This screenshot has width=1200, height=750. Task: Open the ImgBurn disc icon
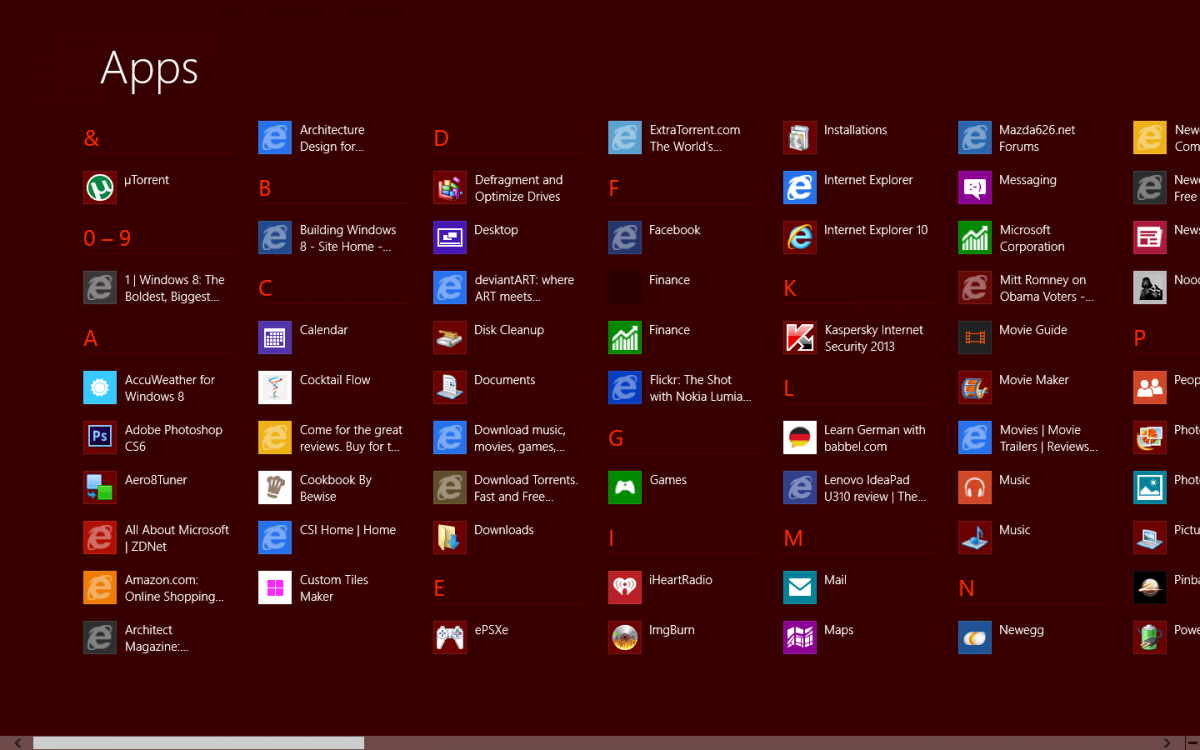(x=625, y=638)
